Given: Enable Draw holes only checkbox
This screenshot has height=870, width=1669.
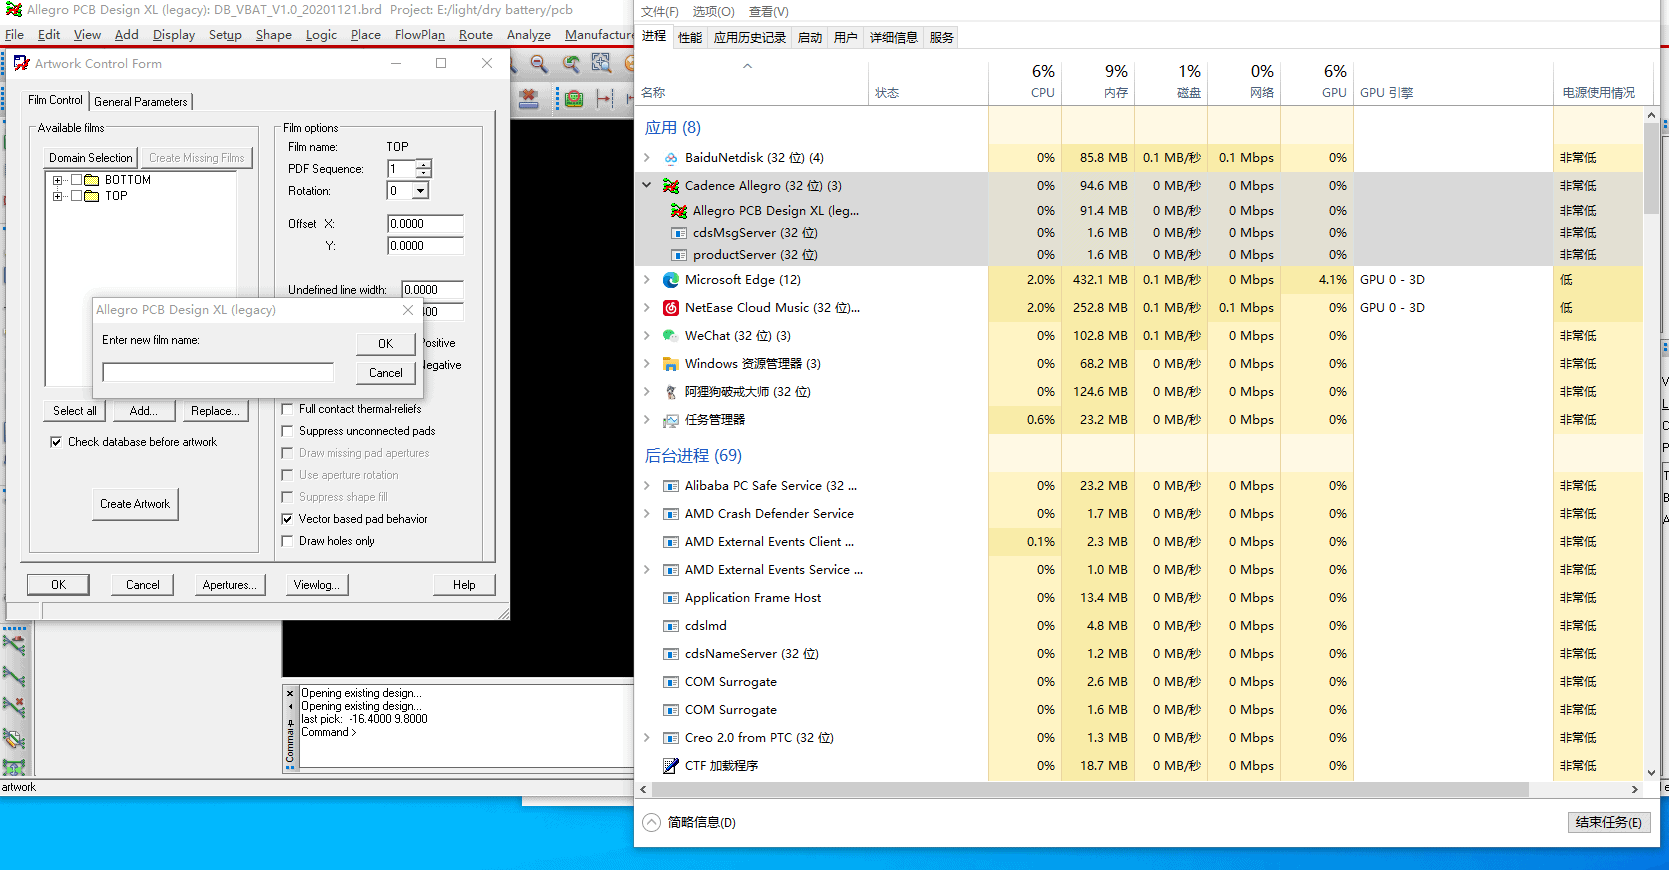Looking at the screenshot, I should pyautogui.click(x=288, y=541).
